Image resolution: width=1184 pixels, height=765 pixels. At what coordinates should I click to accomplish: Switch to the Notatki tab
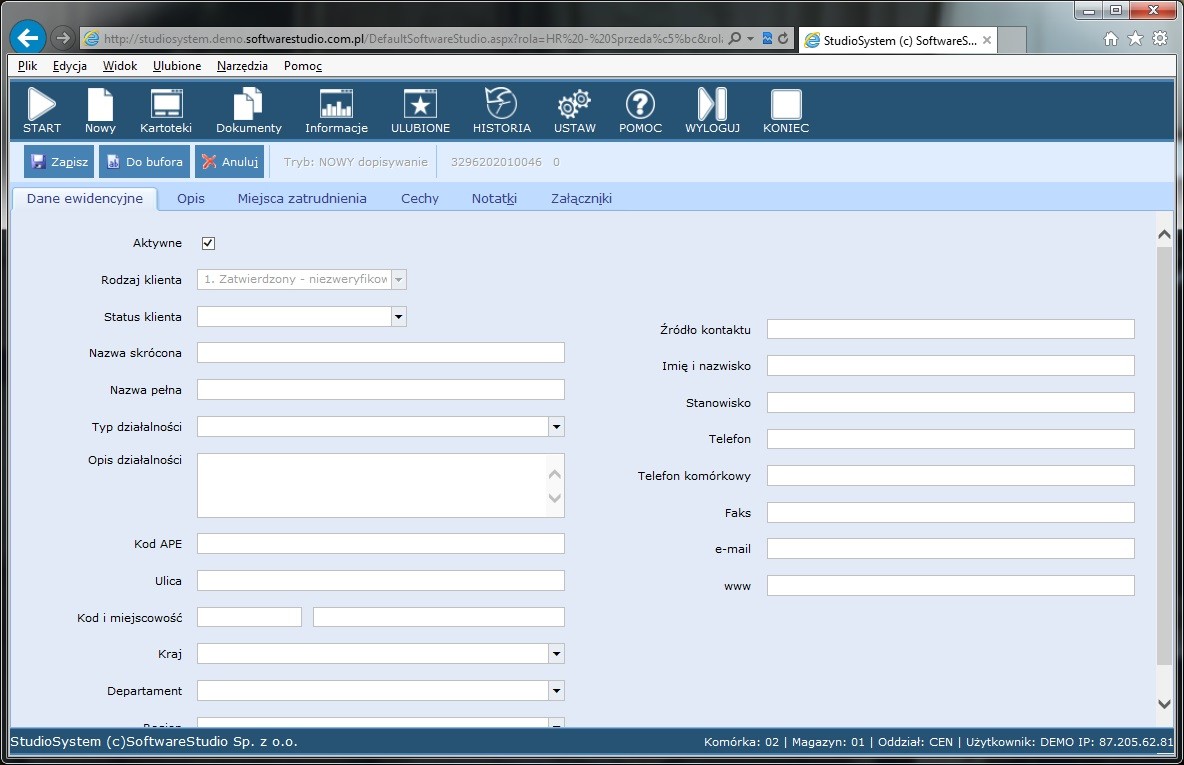(495, 199)
